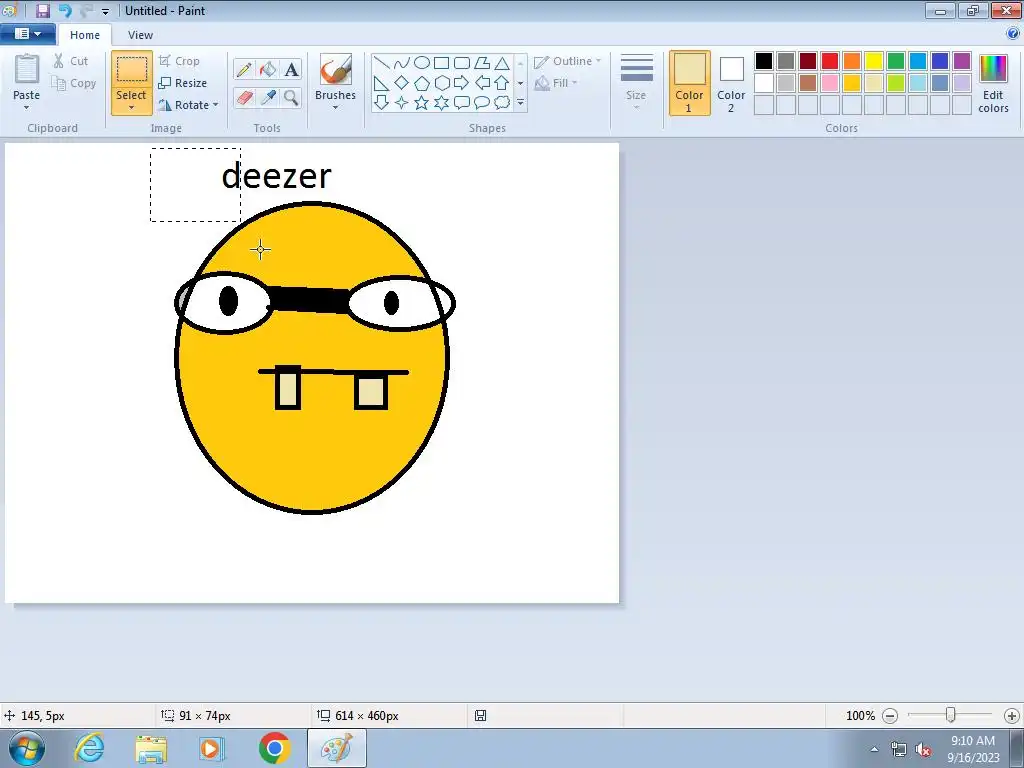
Task: Click the zoom out minus button
Action: 889,716
